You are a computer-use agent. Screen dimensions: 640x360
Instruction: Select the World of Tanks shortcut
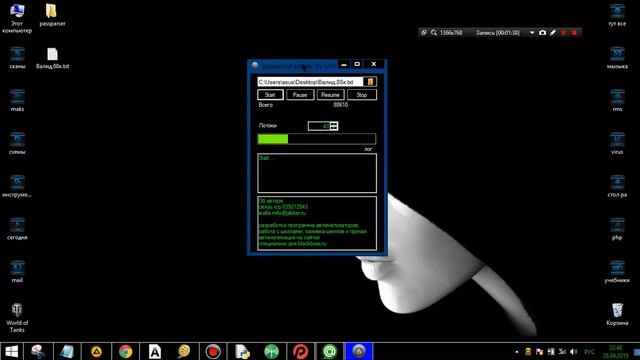[x=17, y=318]
